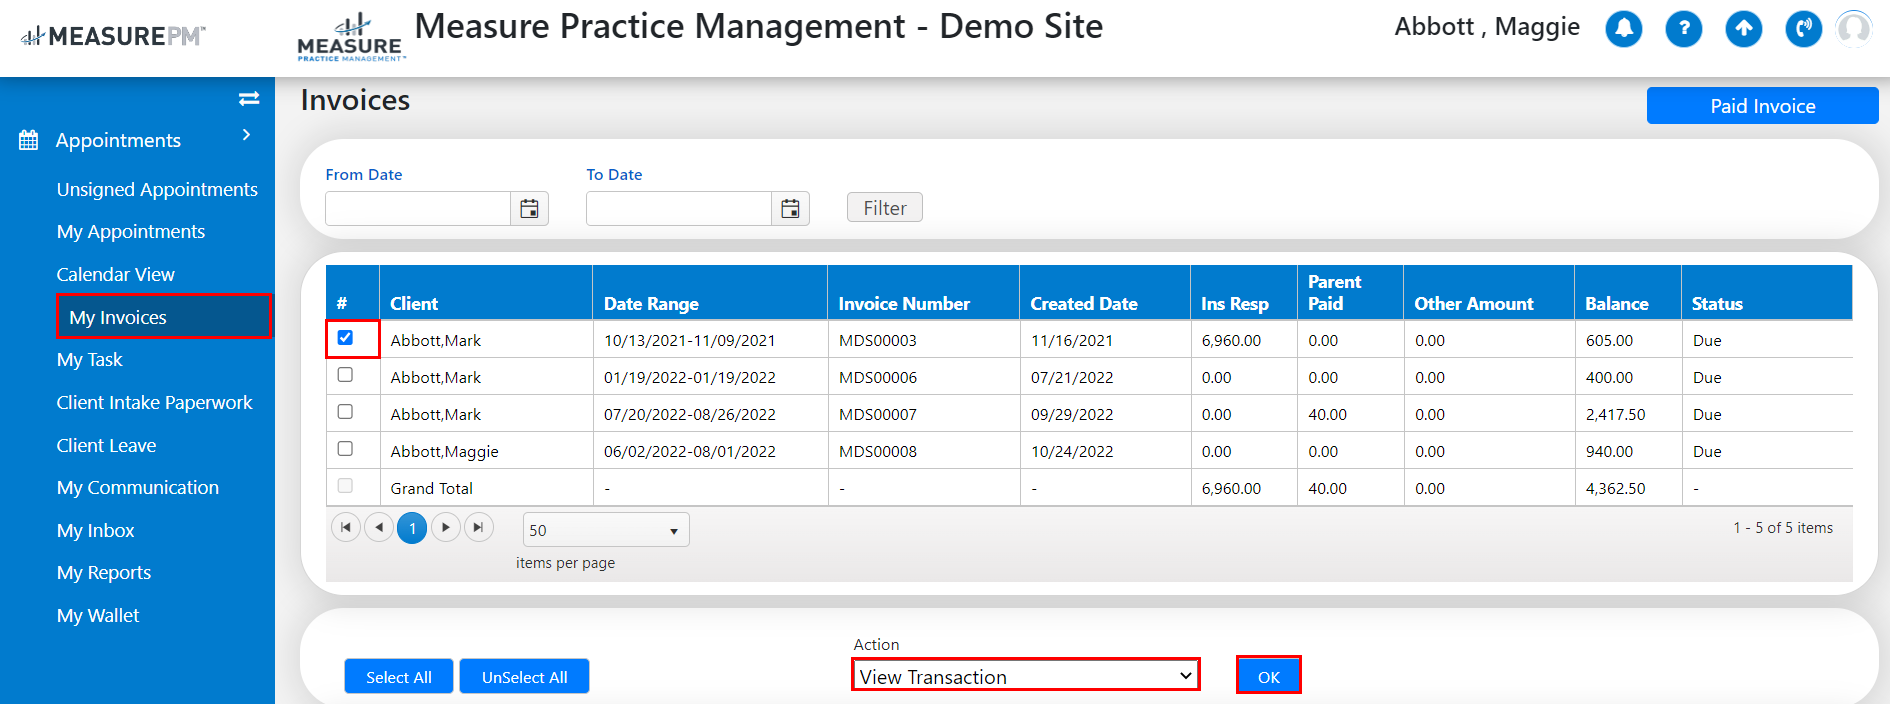Go to the first page of results
The image size is (1890, 704).
click(x=346, y=527)
